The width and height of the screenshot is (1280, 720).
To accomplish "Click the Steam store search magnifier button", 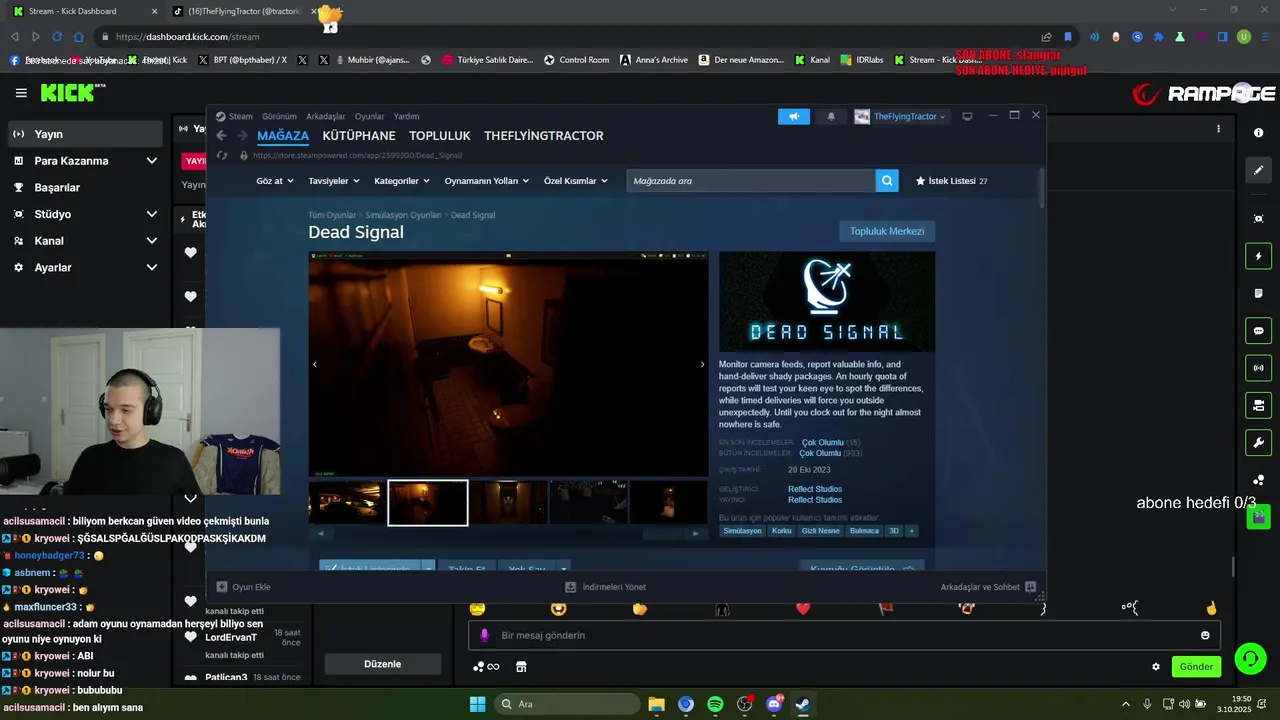I will [x=887, y=181].
